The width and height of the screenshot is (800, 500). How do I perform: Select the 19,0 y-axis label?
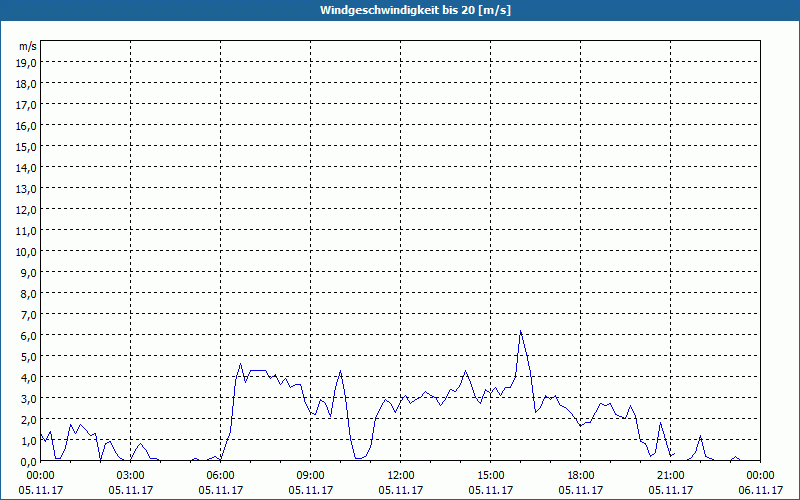click(27, 63)
